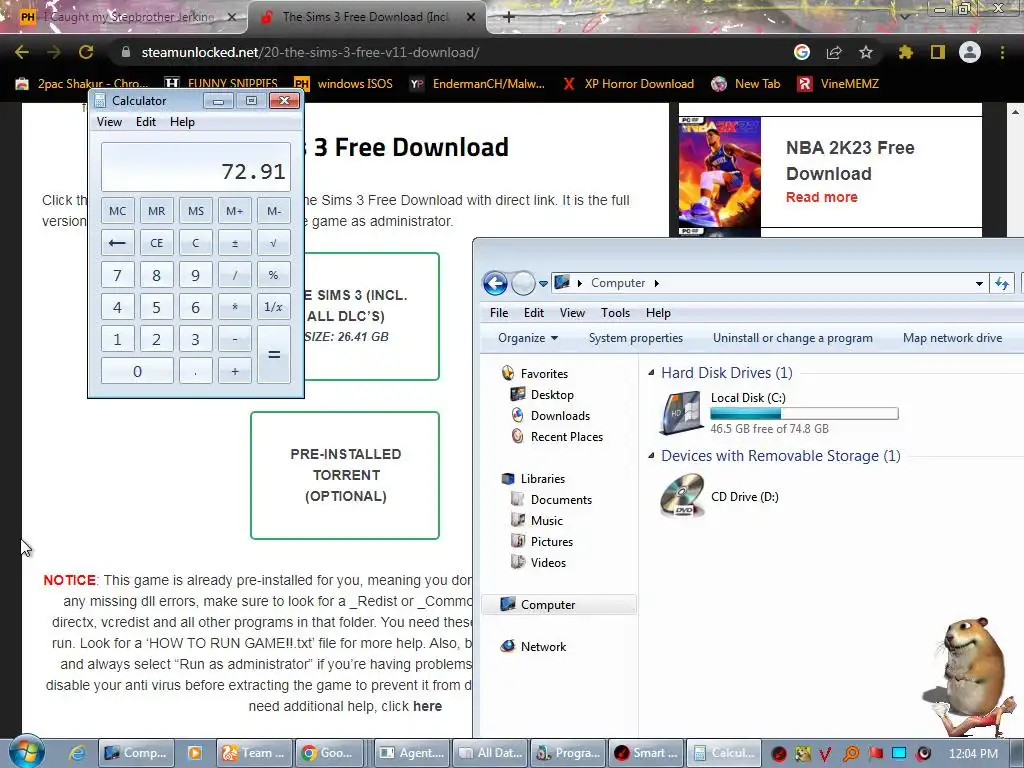
Task: Open a new Chrome tab
Action: [x=509, y=17]
